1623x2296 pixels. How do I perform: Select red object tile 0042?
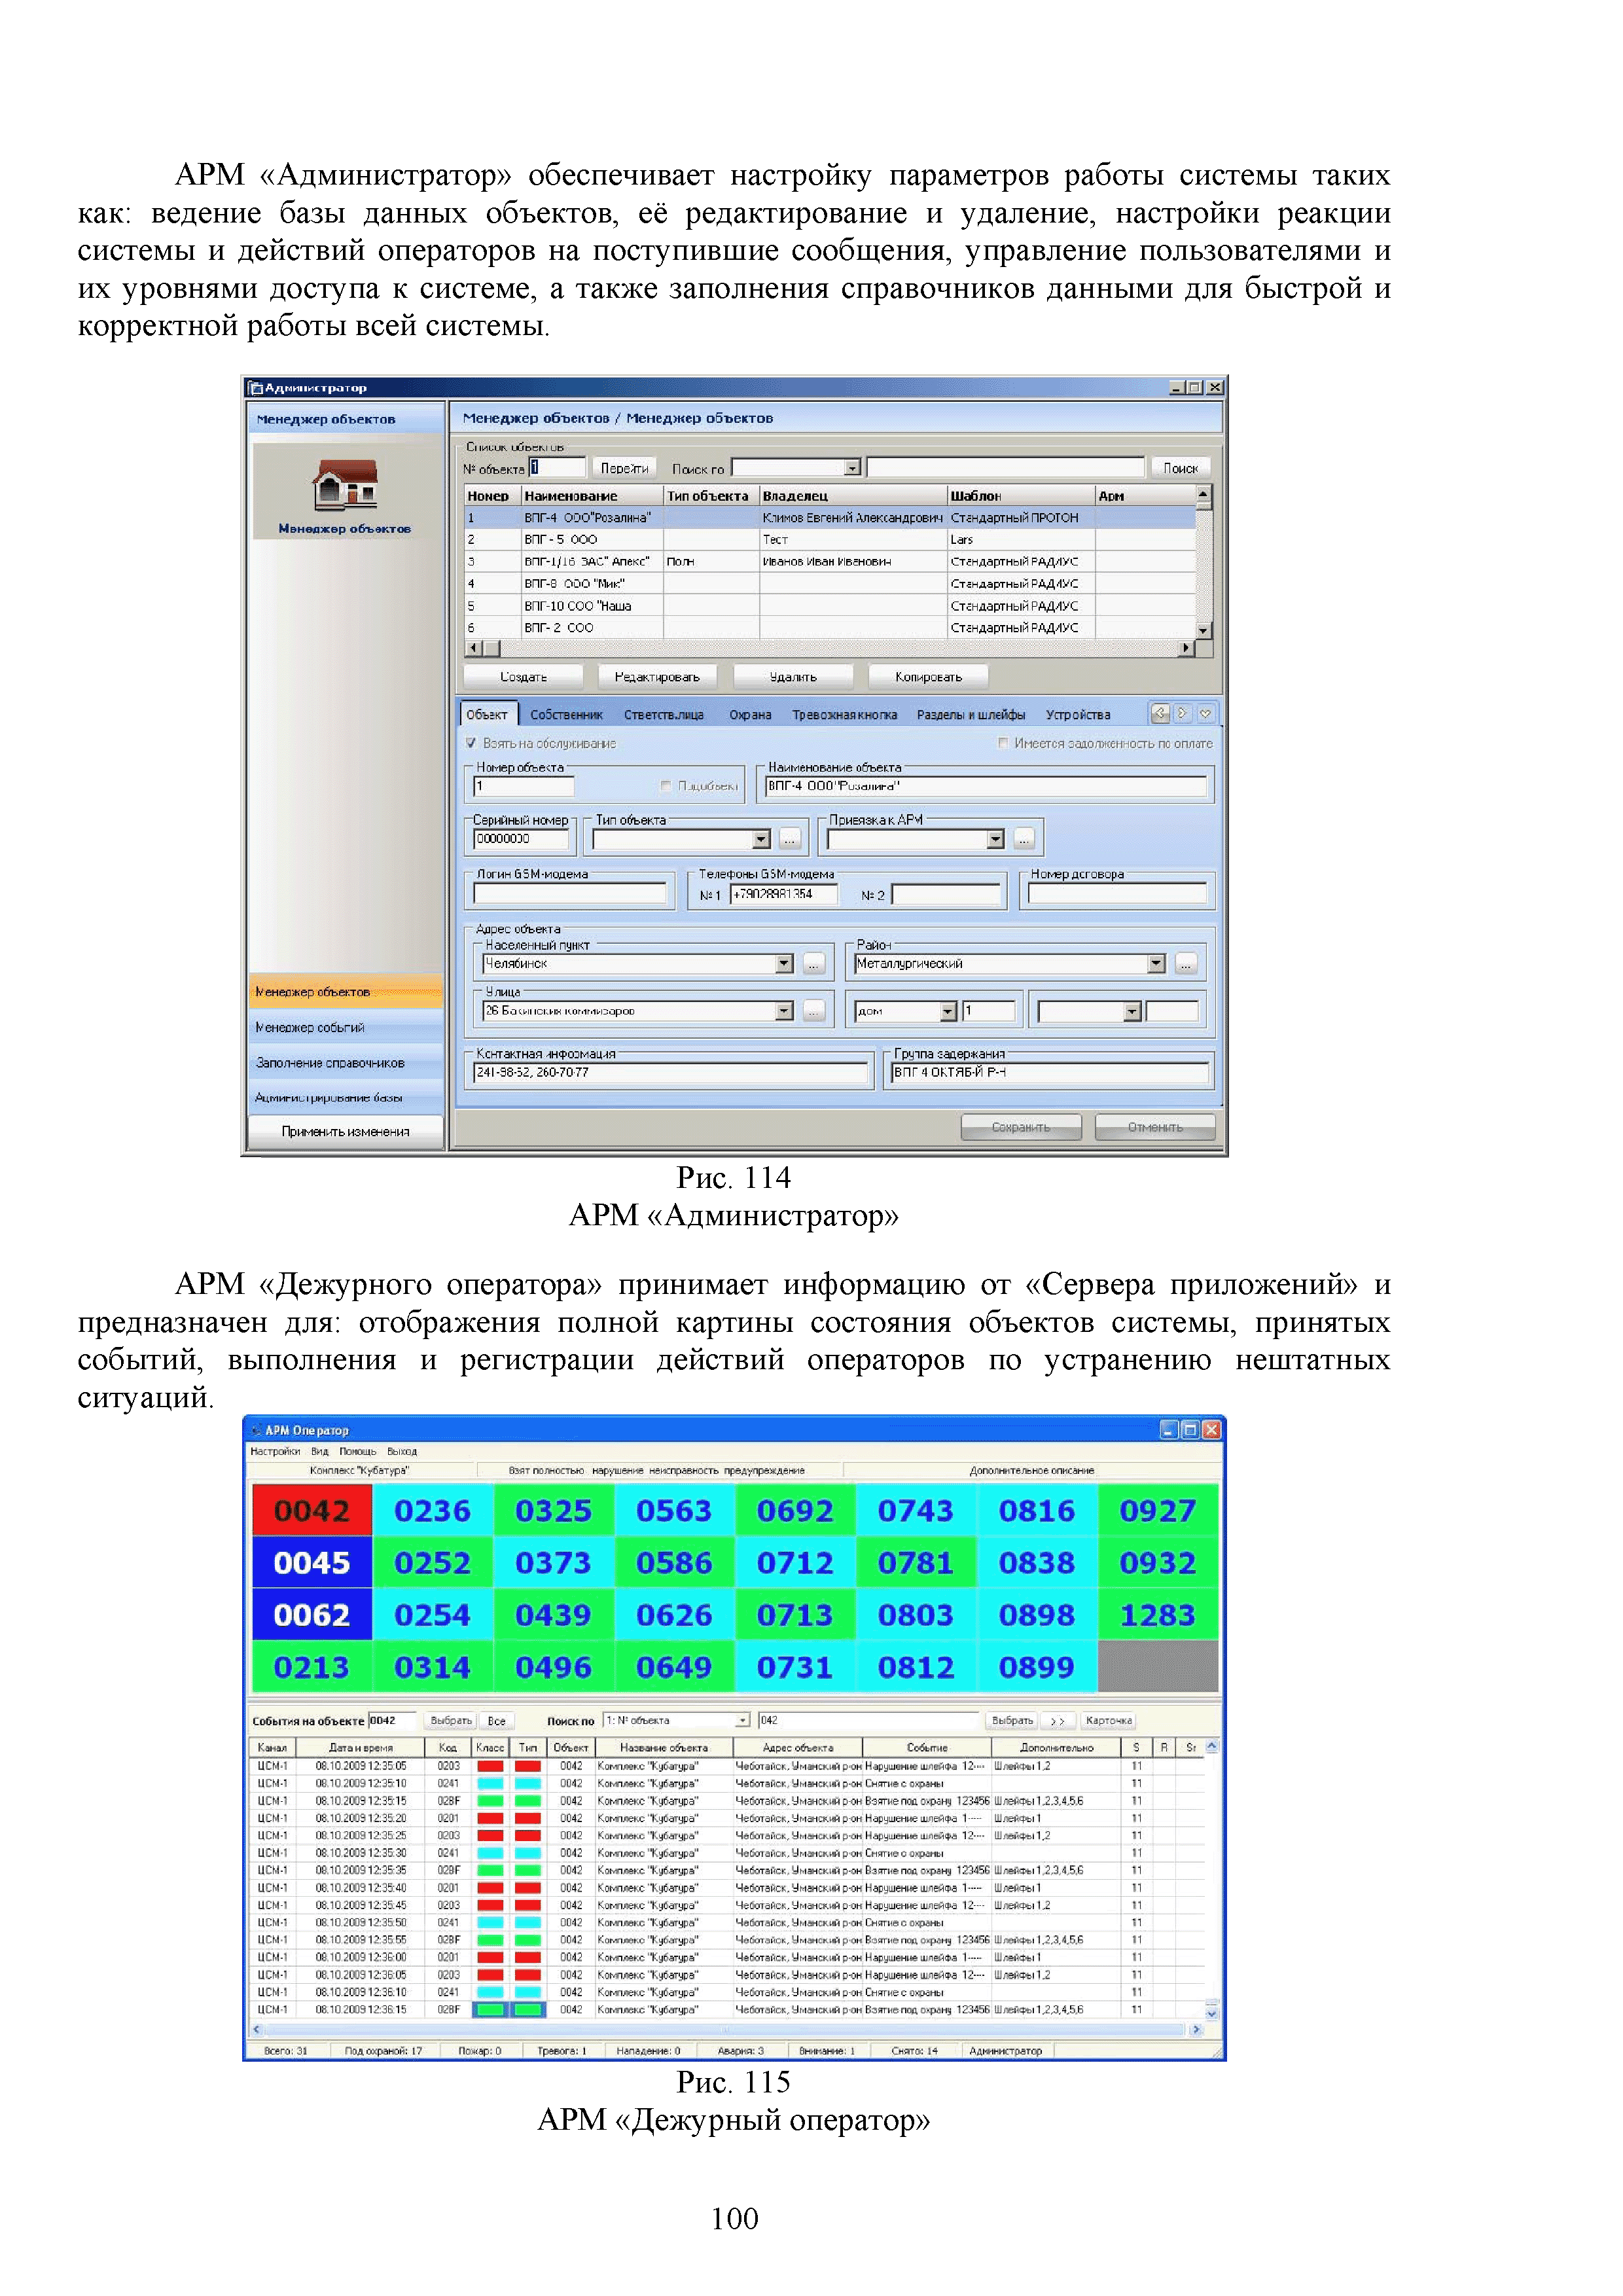click(x=311, y=1510)
